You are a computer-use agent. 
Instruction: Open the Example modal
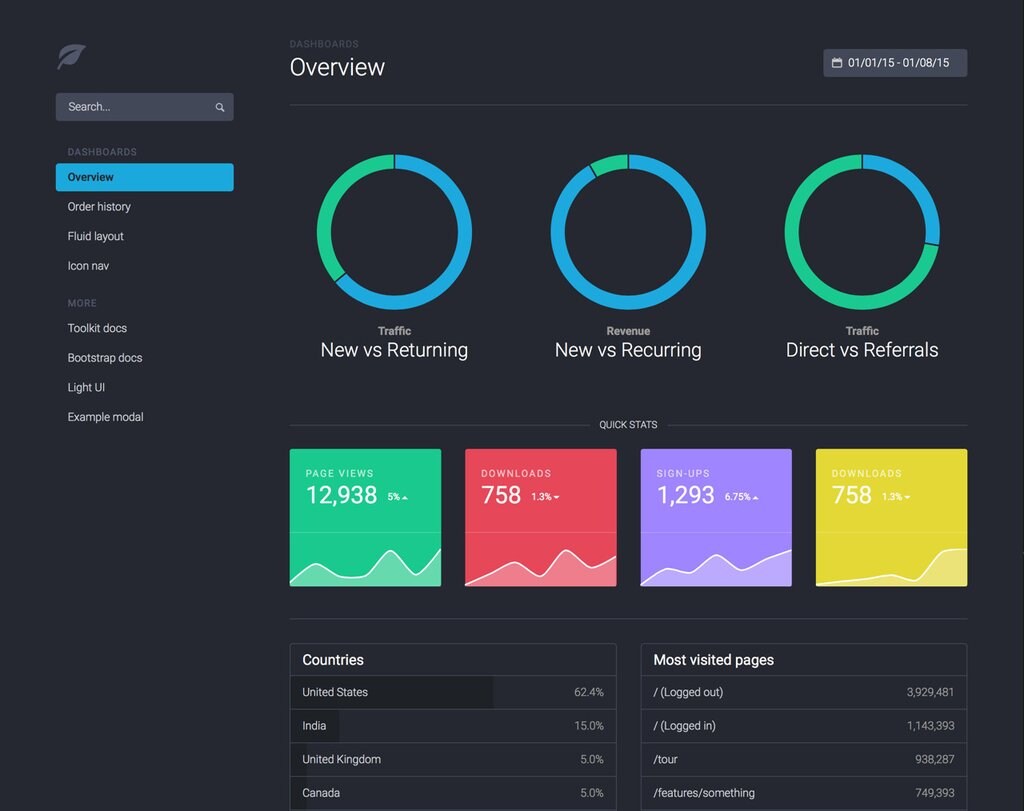105,417
